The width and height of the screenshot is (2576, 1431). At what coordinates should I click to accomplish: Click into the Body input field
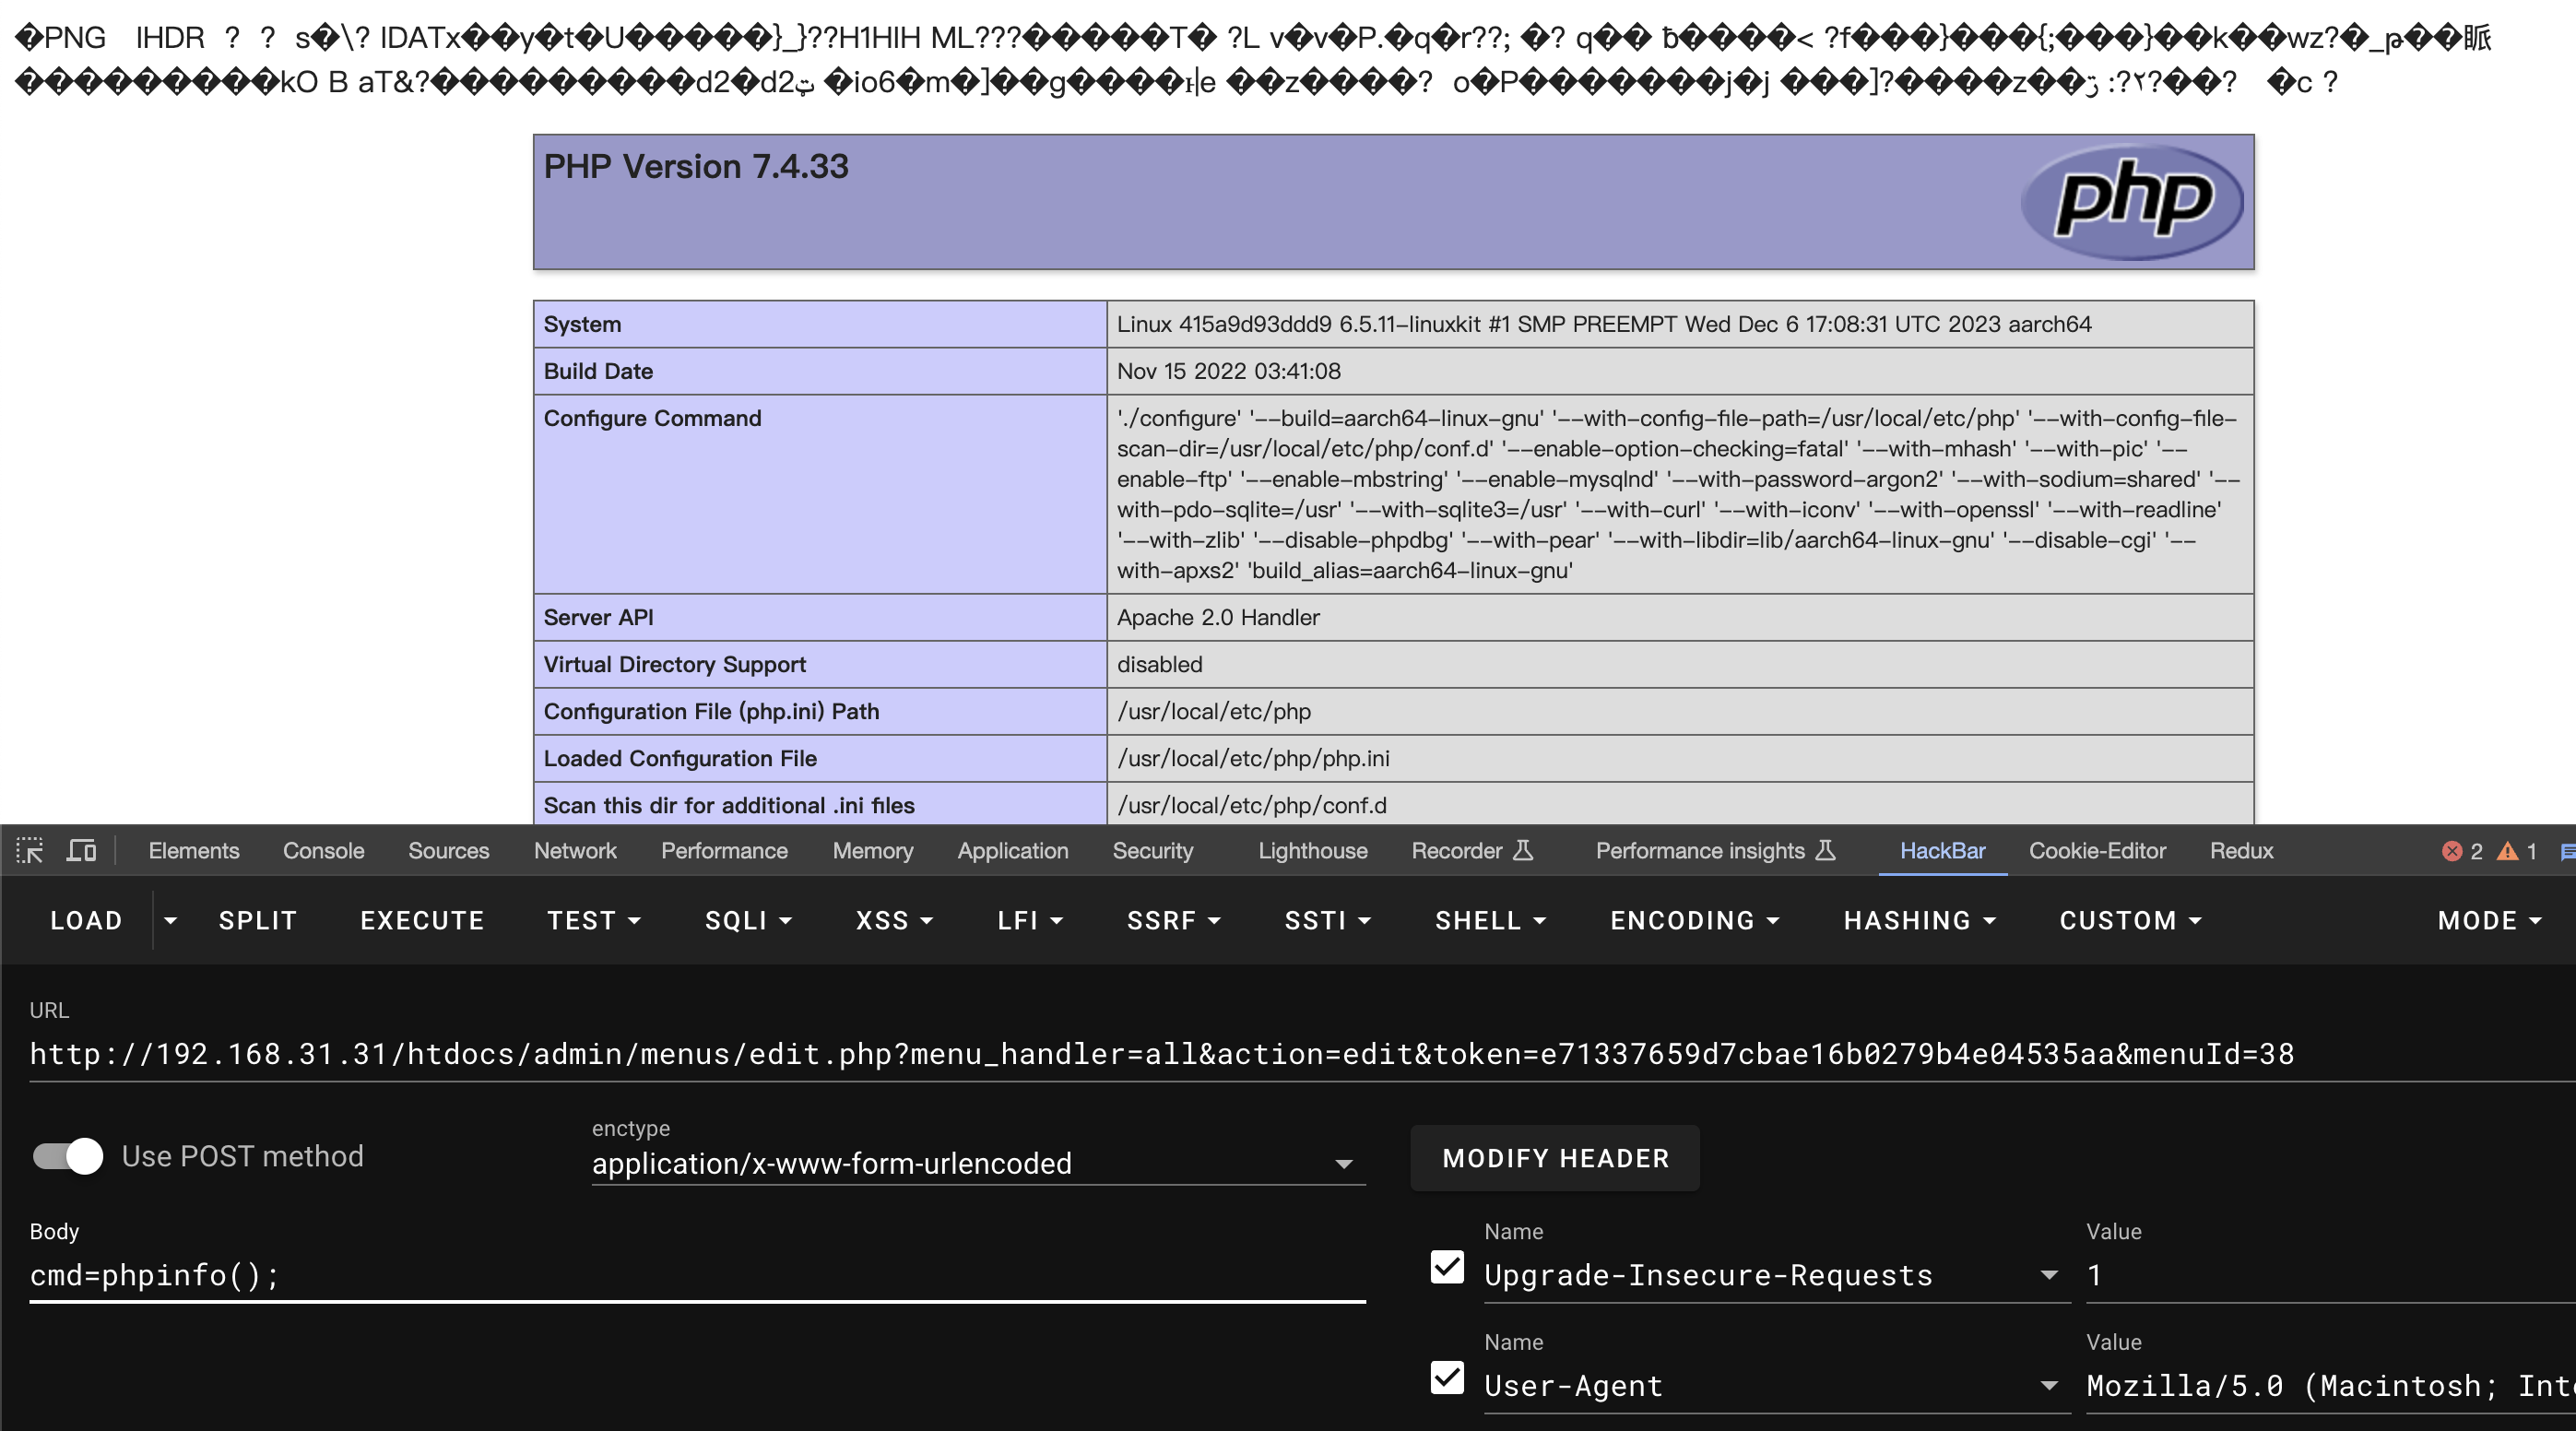pyautogui.click(x=696, y=1275)
